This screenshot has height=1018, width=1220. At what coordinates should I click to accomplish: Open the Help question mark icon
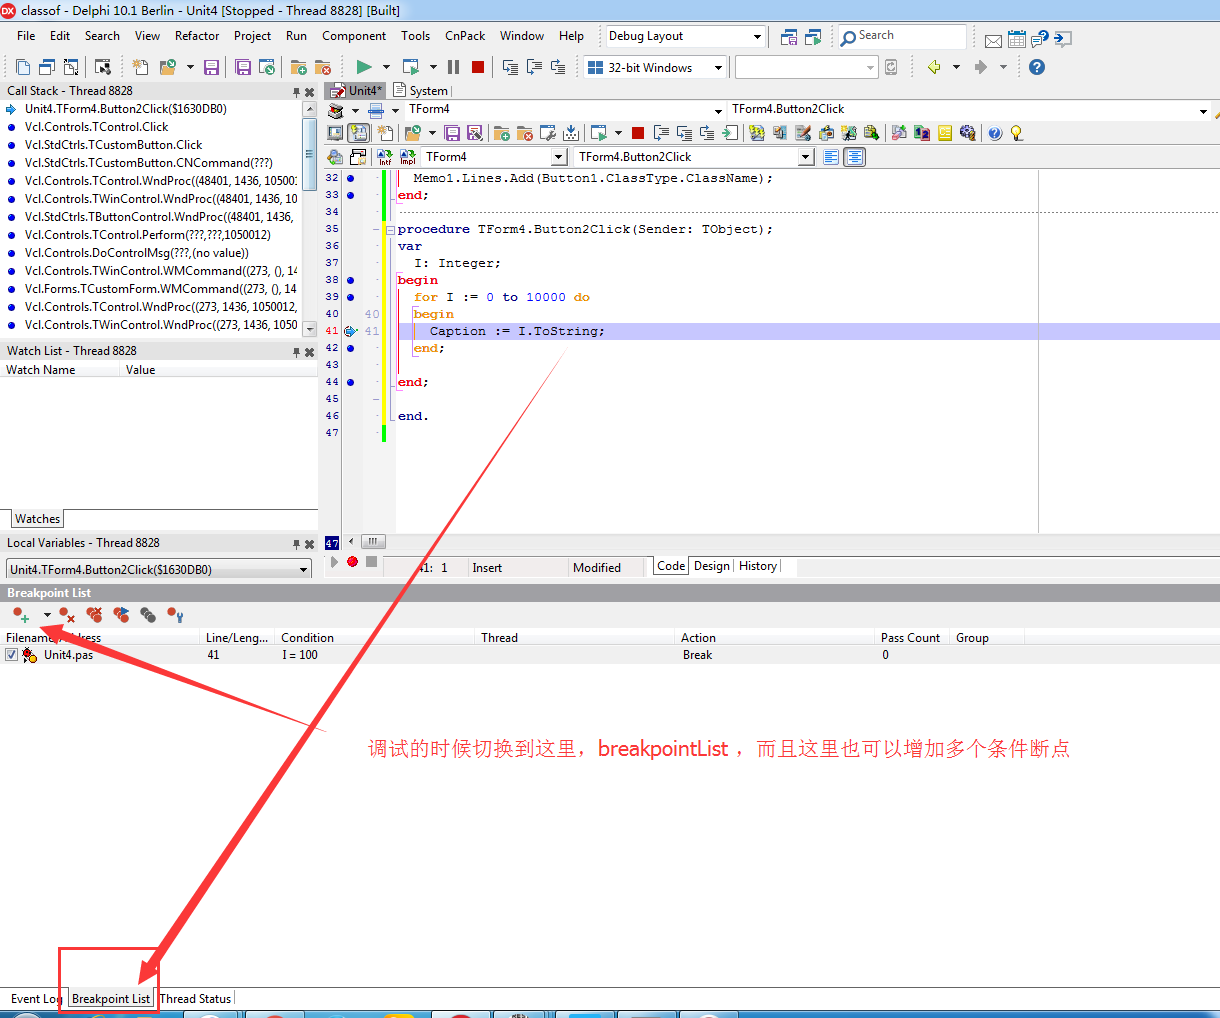click(x=1037, y=67)
